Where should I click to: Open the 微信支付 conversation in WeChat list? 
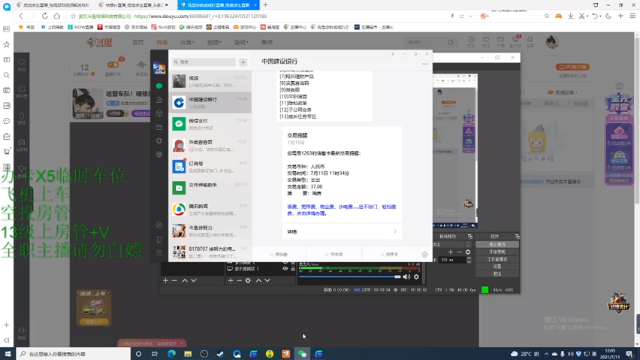coord(210,124)
